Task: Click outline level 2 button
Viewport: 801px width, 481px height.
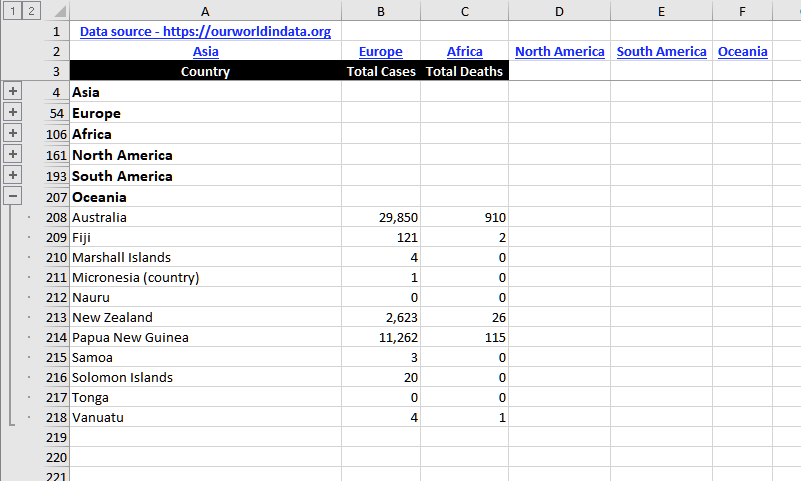Action: [x=31, y=11]
